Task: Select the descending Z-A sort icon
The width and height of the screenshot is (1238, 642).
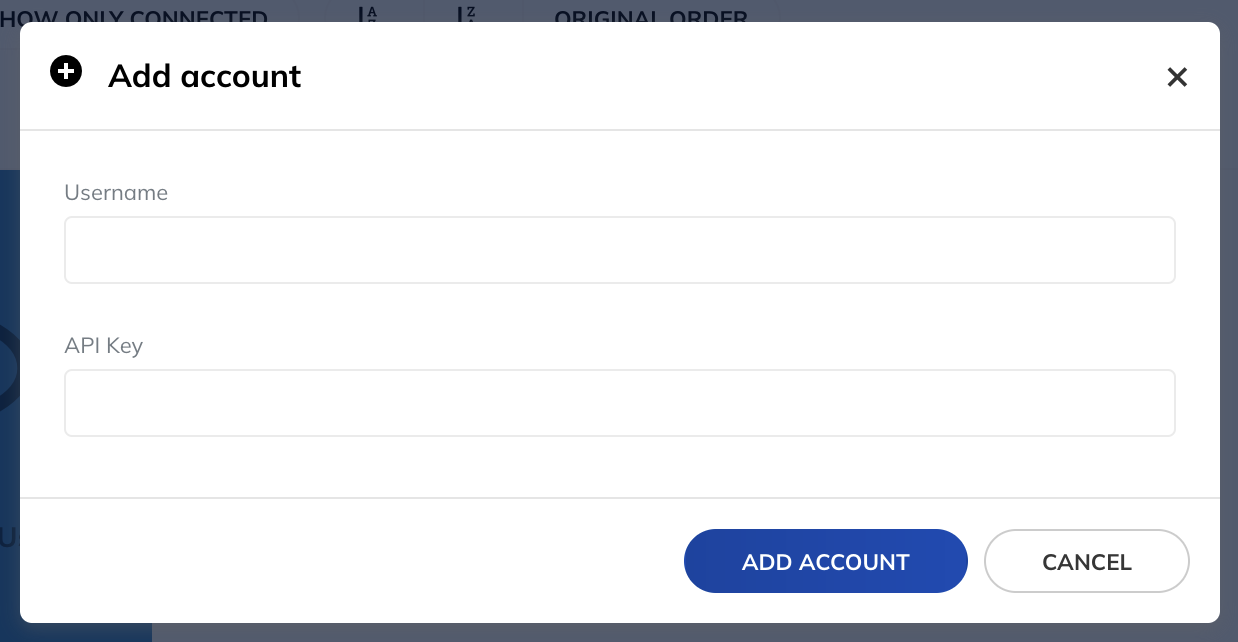Action: (x=465, y=15)
